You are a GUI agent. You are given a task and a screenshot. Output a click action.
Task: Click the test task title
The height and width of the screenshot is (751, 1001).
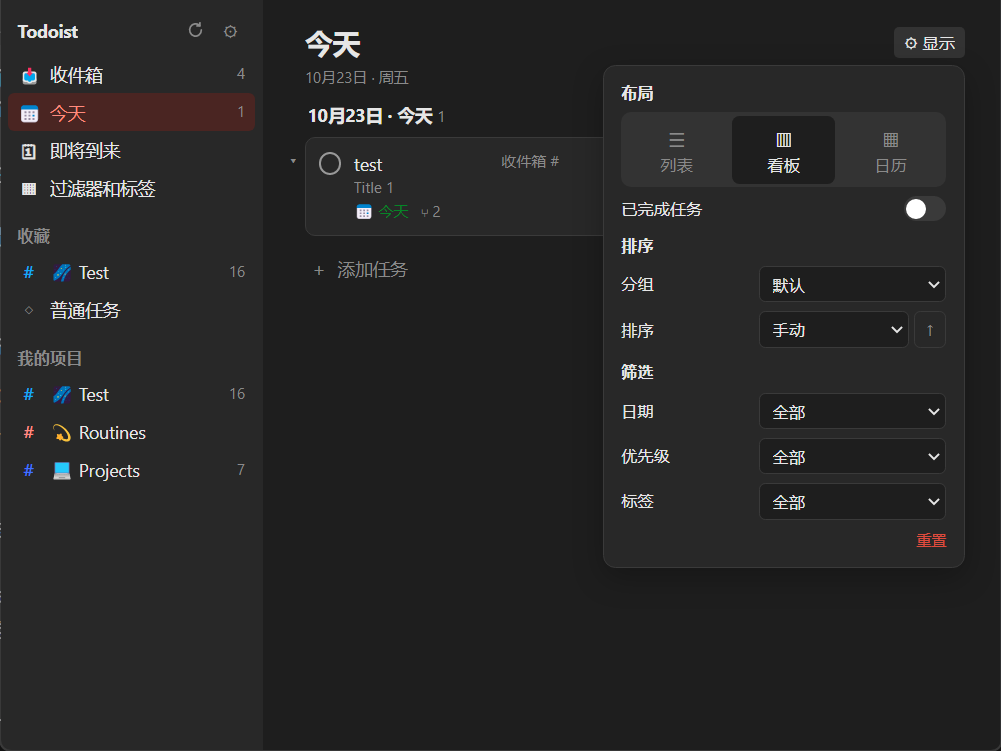(x=368, y=165)
